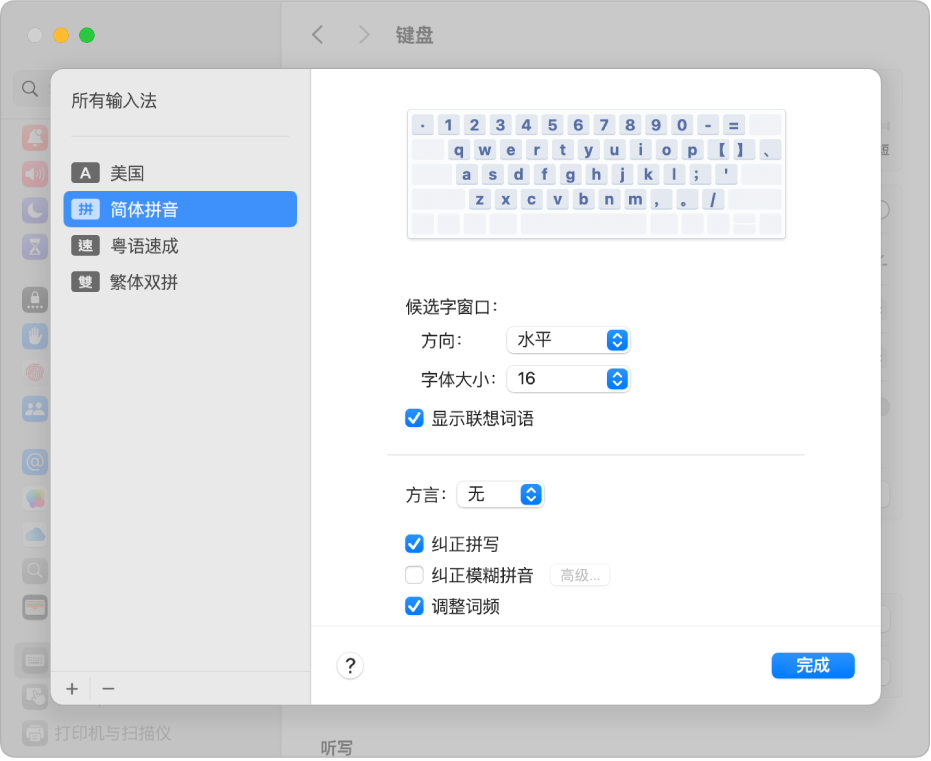Click the 候选字窗口 section label
This screenshot has width=931, height=761.
(451, 307)
